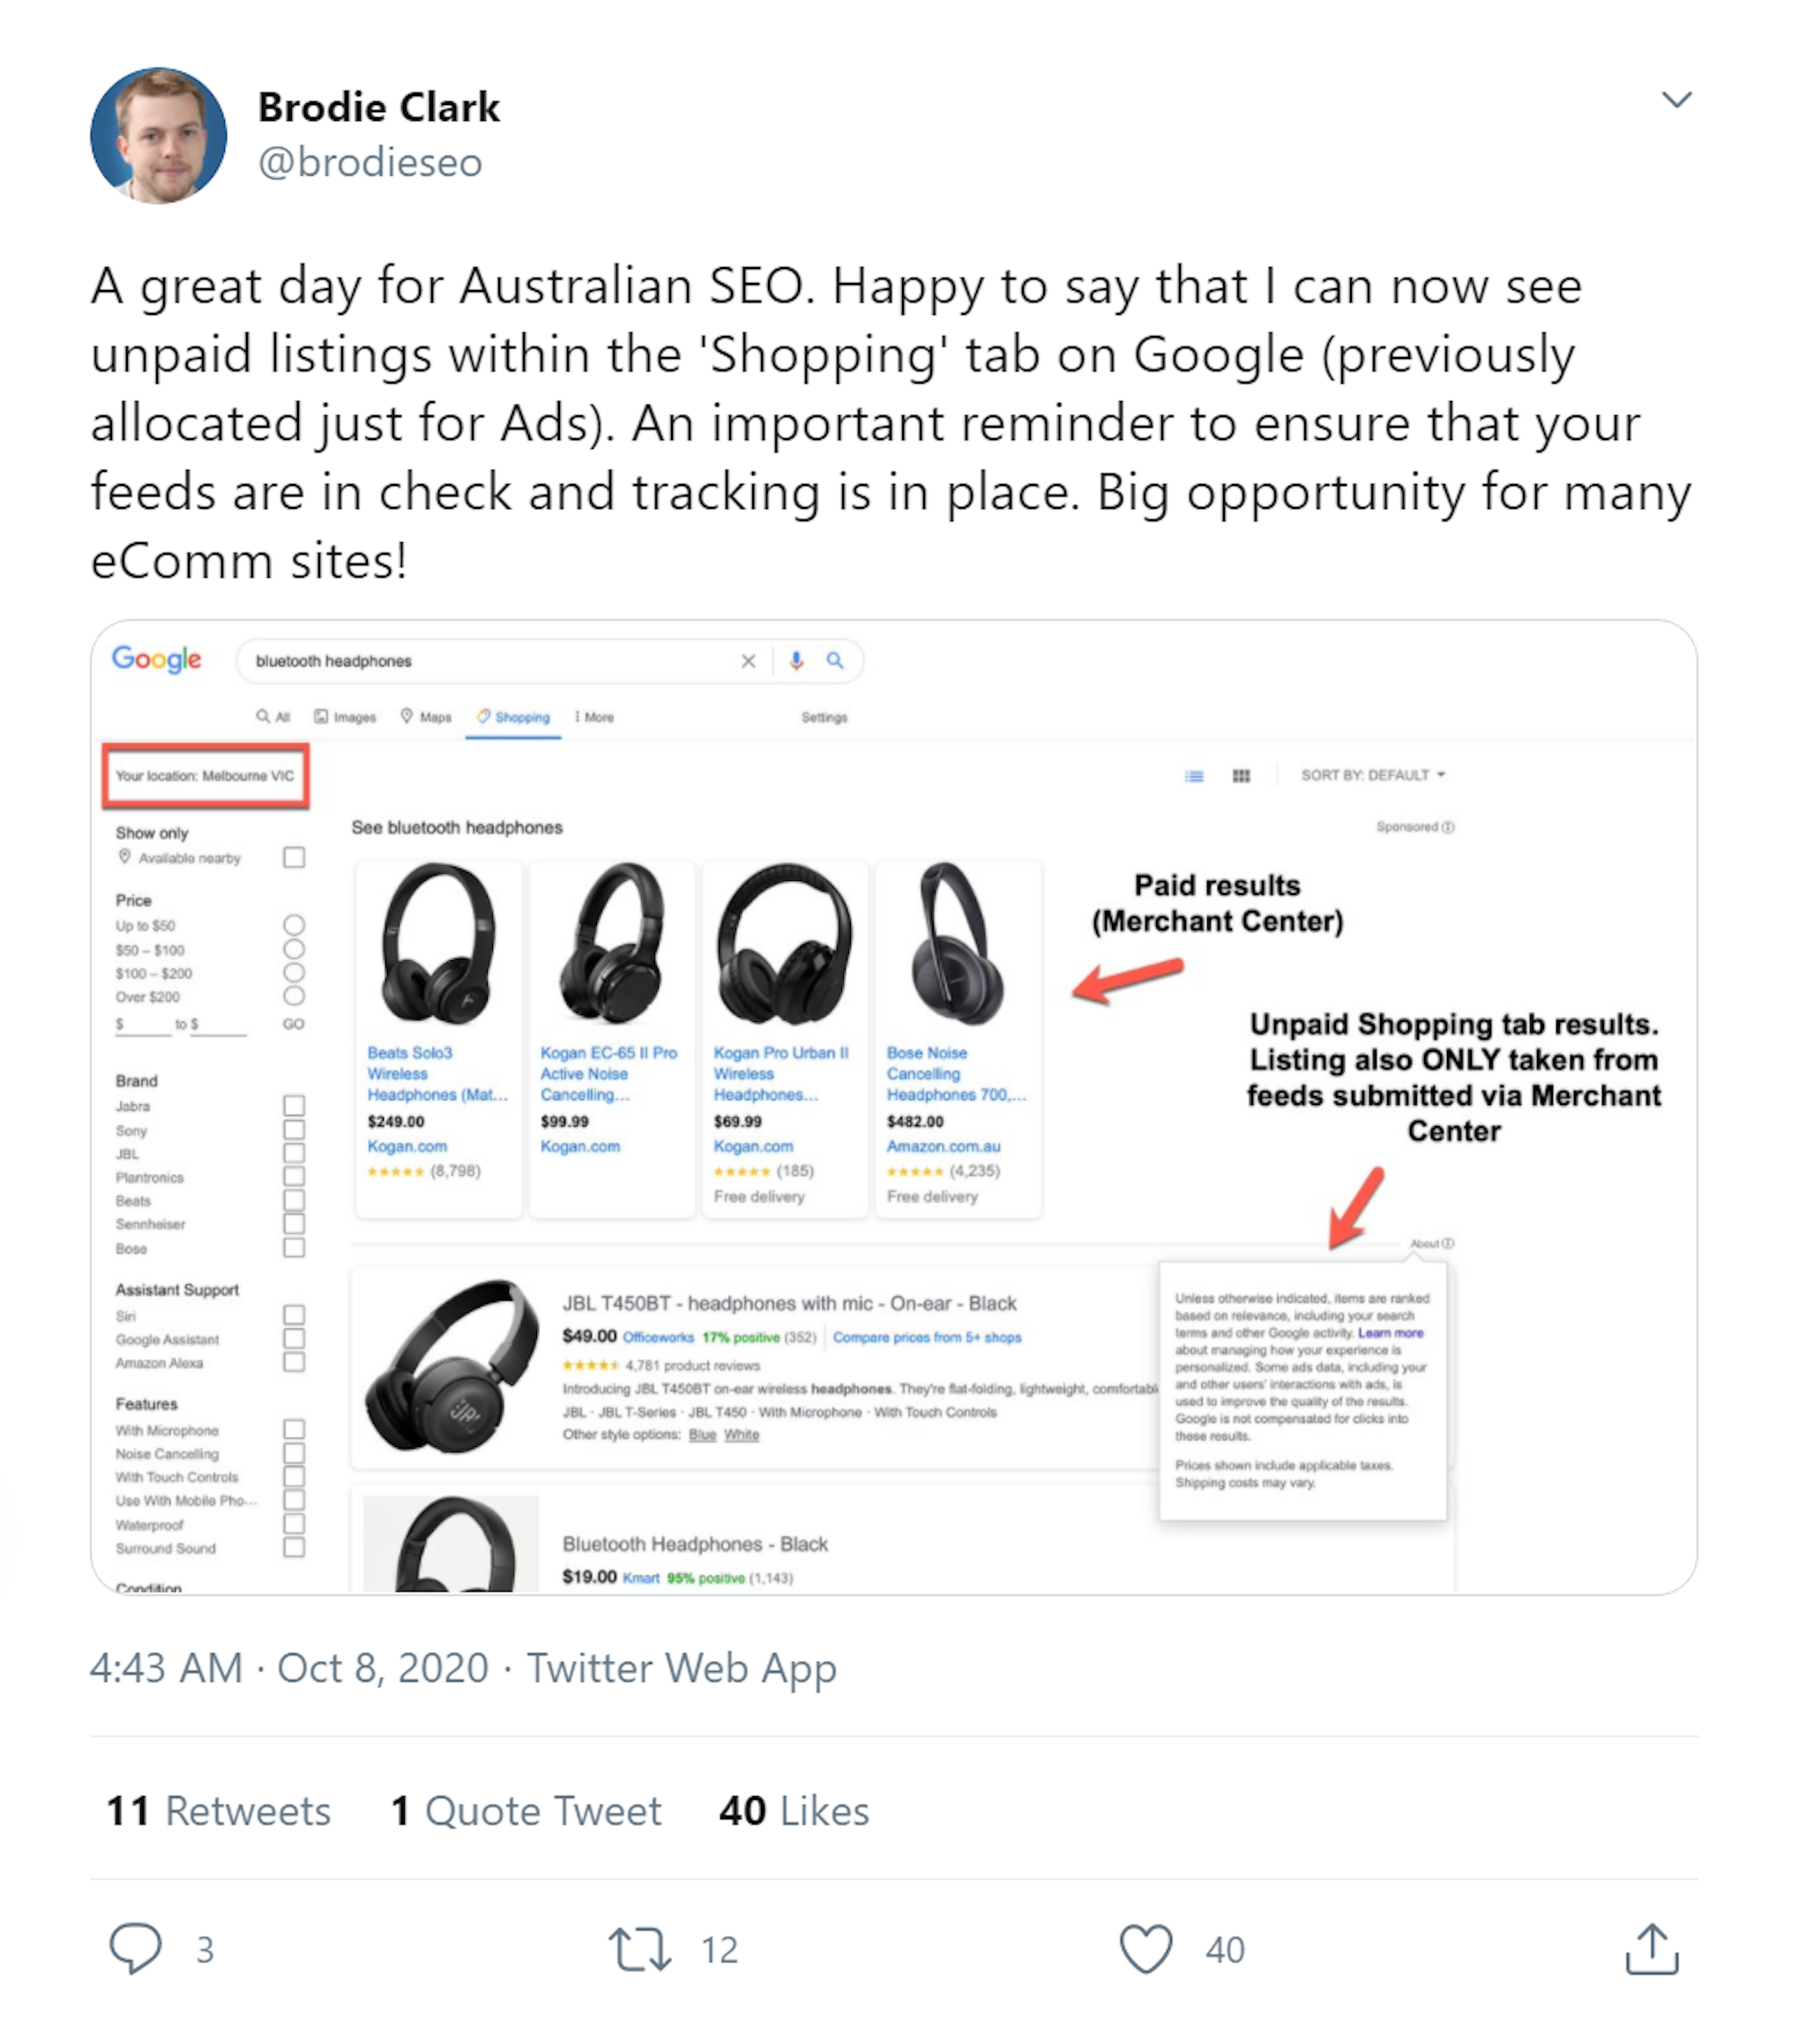The image size is (1813, 2044).
Task: Enable the Noise Cancelling feature checkbox
Action: 294,1454
